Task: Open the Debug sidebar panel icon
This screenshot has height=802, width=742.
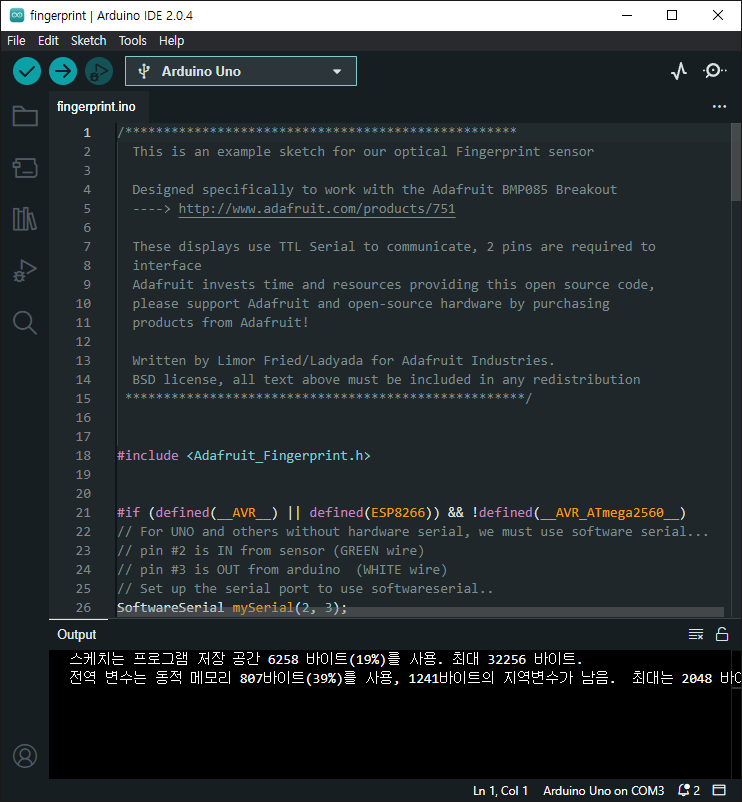Action: [25, 271]
